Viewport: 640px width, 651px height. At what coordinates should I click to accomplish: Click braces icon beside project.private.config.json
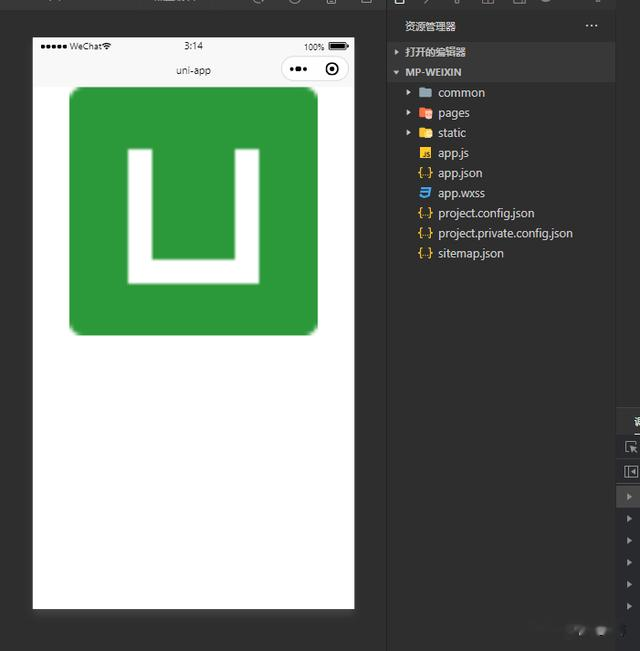425,233
